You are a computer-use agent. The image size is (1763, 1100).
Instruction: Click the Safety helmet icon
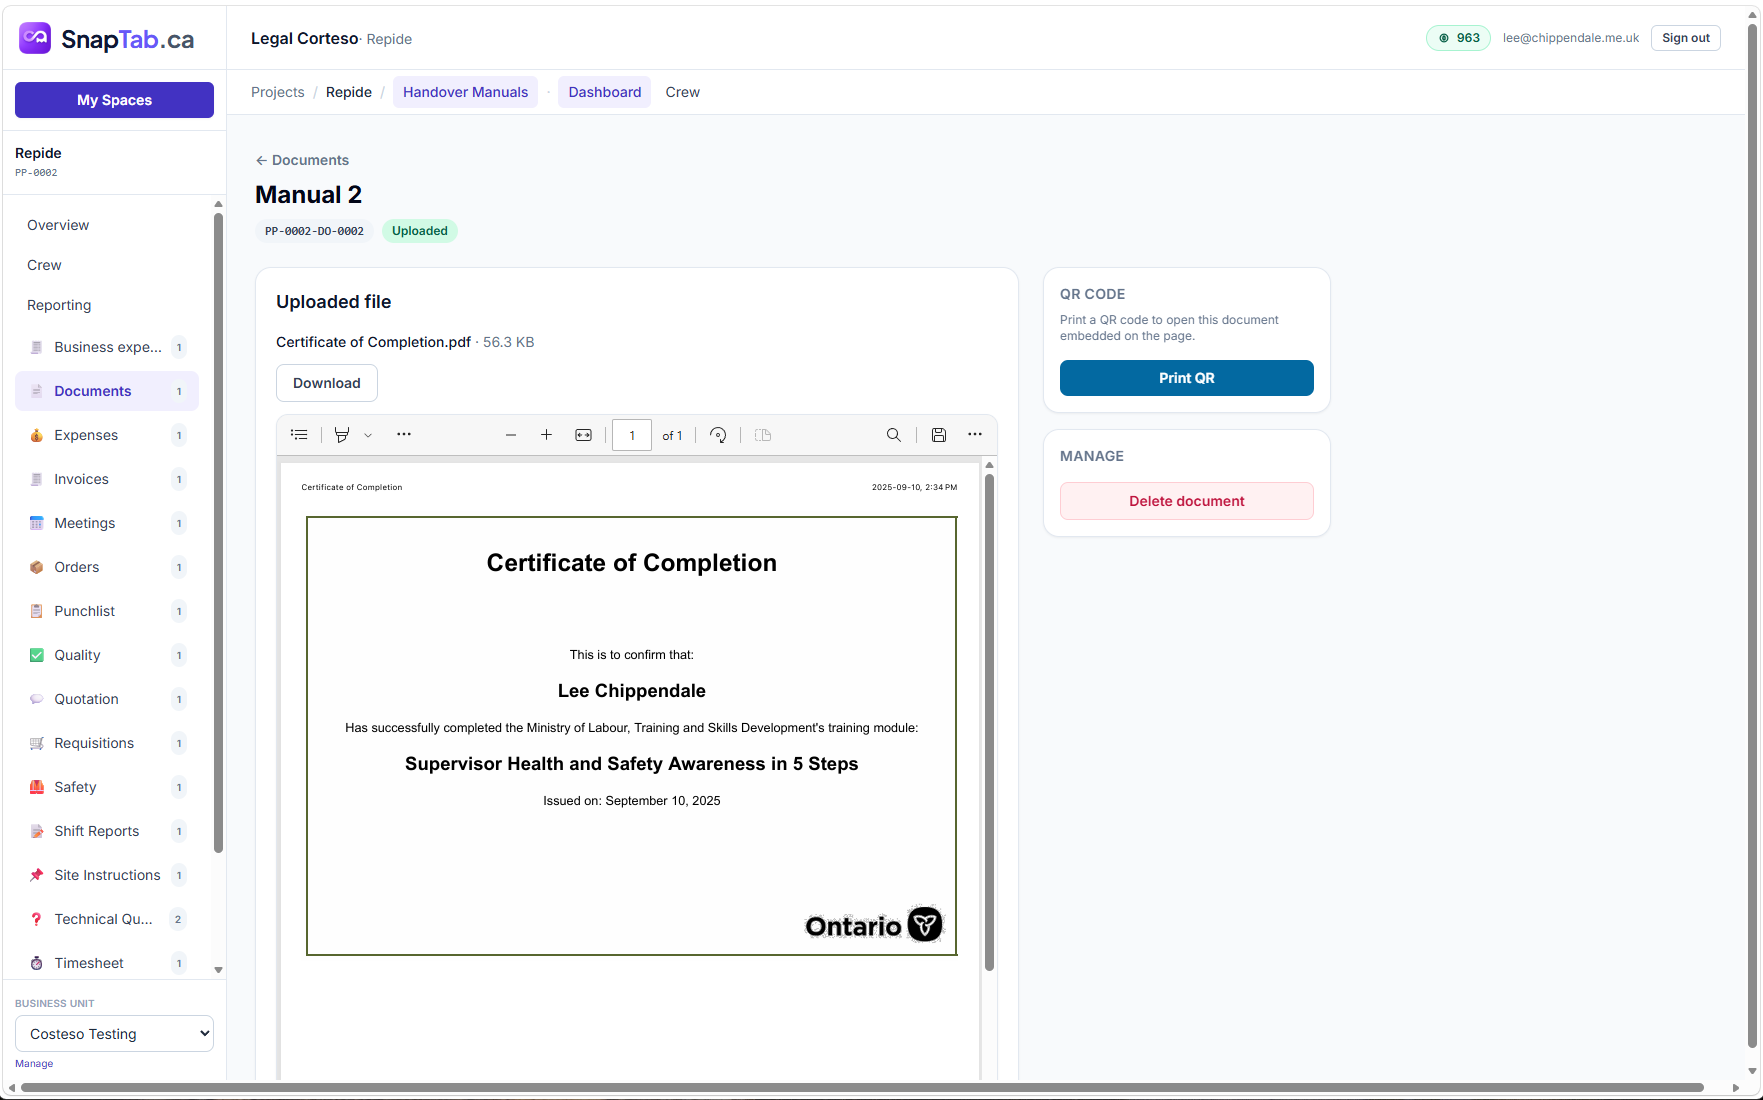click(x=37, y=787)
